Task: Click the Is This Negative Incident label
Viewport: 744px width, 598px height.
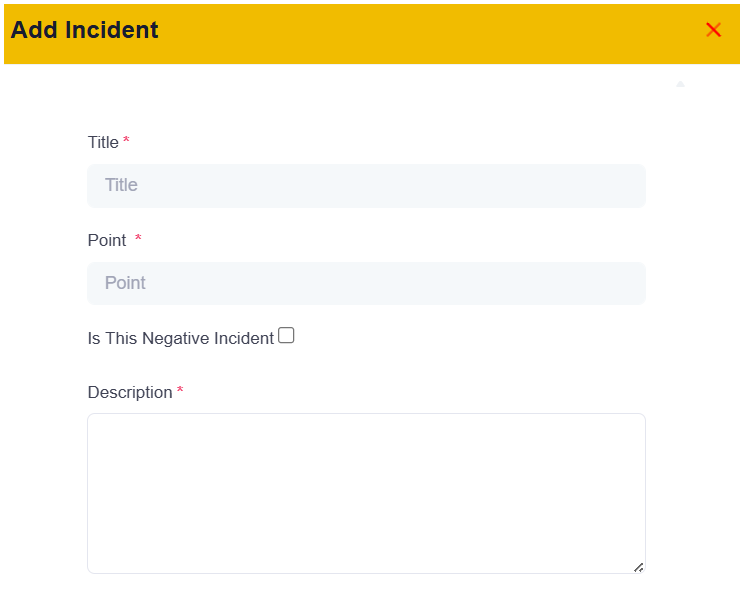Action: tap(181, 338)
